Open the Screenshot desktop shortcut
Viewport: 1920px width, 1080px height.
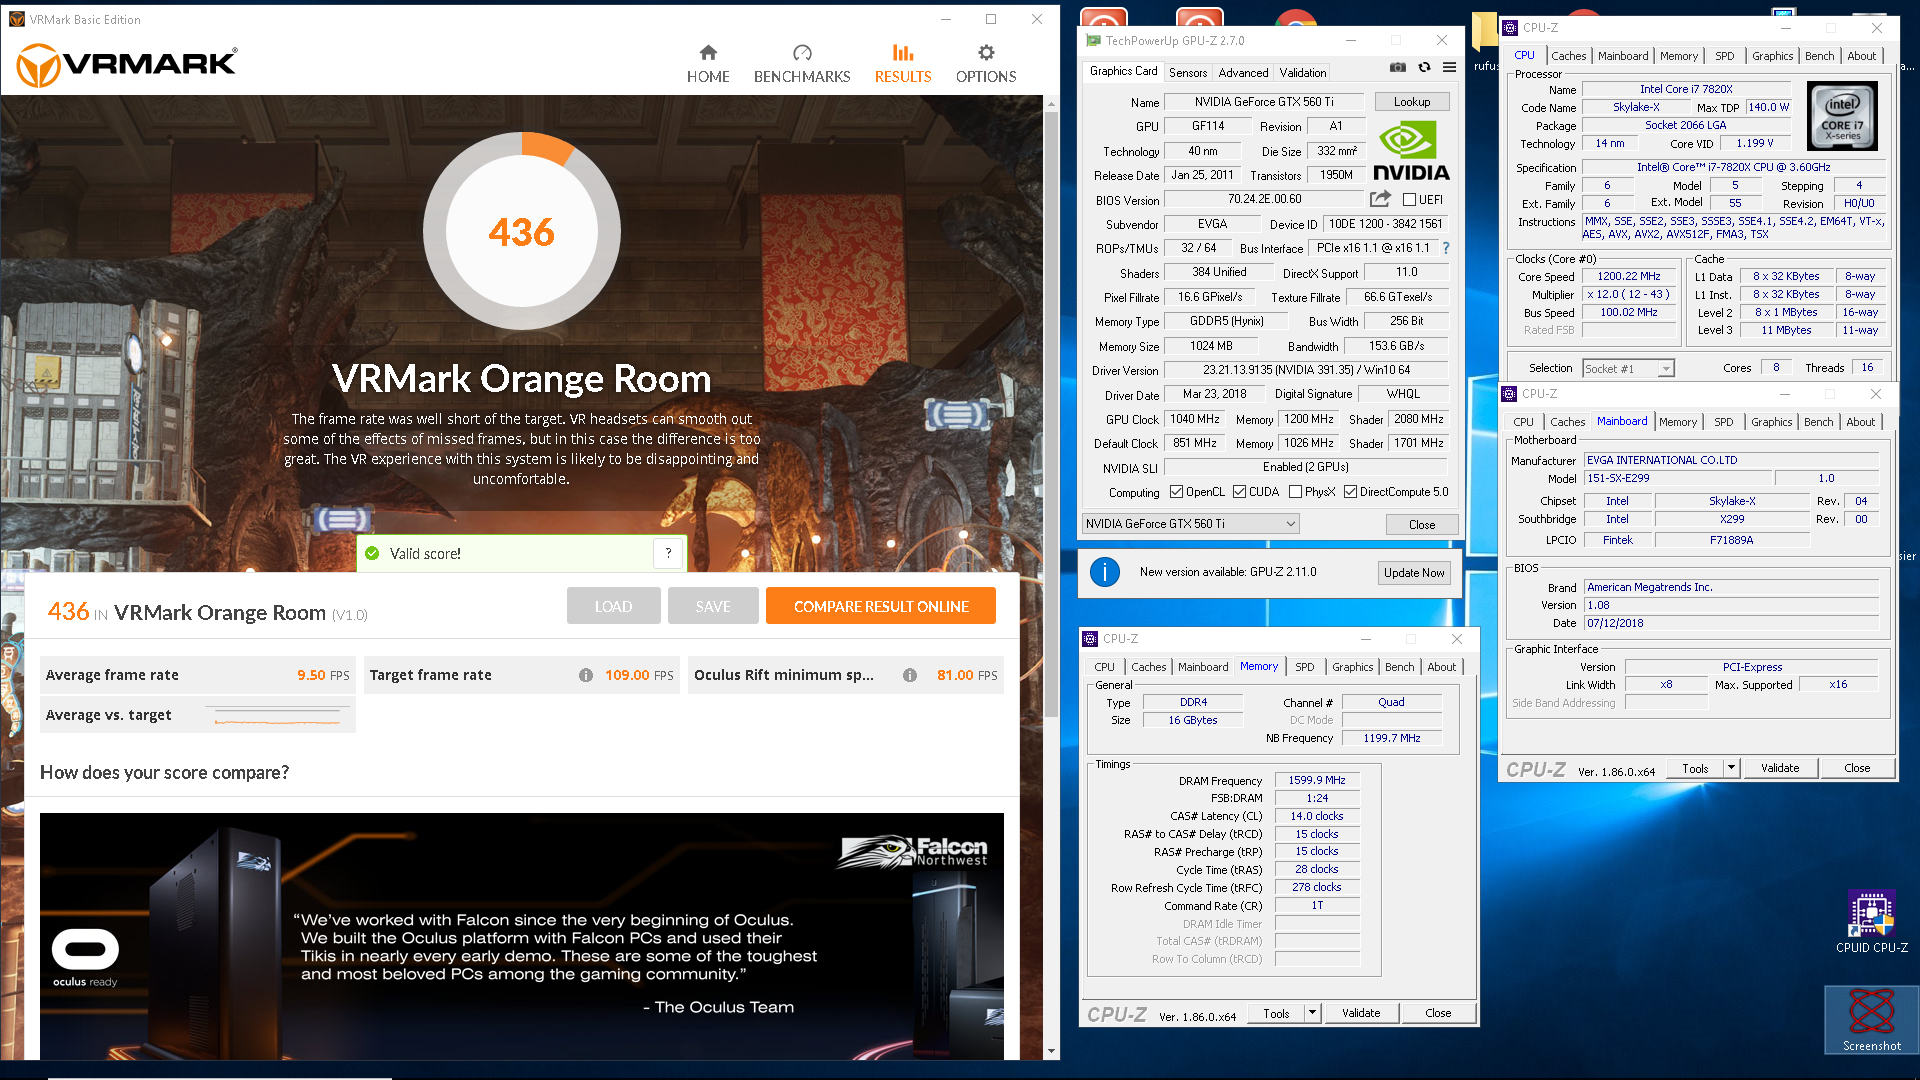pos(1871,1019)
